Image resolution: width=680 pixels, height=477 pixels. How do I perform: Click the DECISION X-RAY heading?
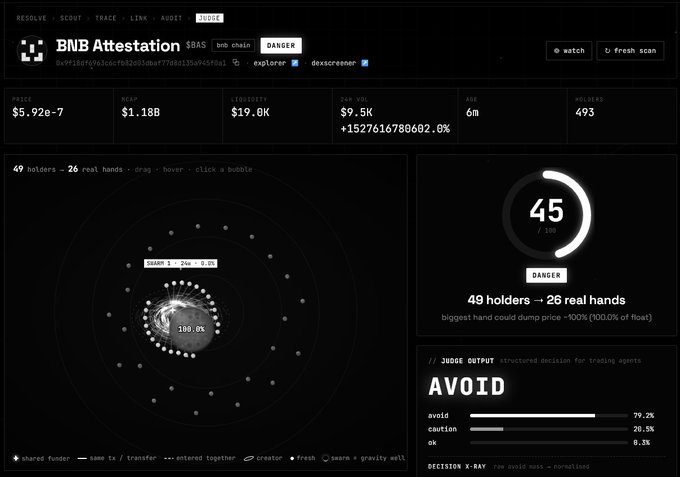coord(457,467)
